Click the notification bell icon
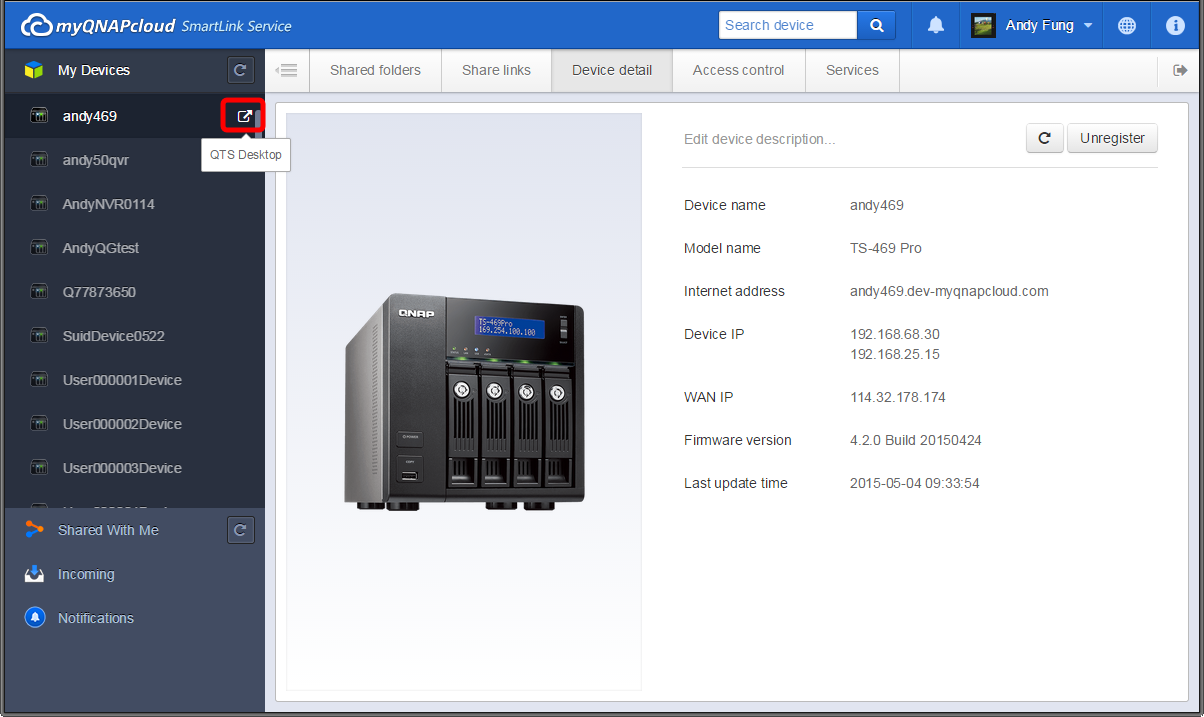This screenshot has width=1204, height=717. [x=934, y=24]
